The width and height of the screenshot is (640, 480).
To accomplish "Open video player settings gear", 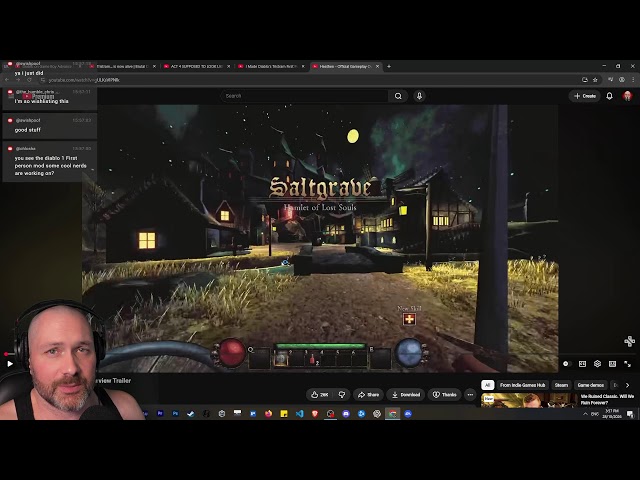I will click(598, 364).
